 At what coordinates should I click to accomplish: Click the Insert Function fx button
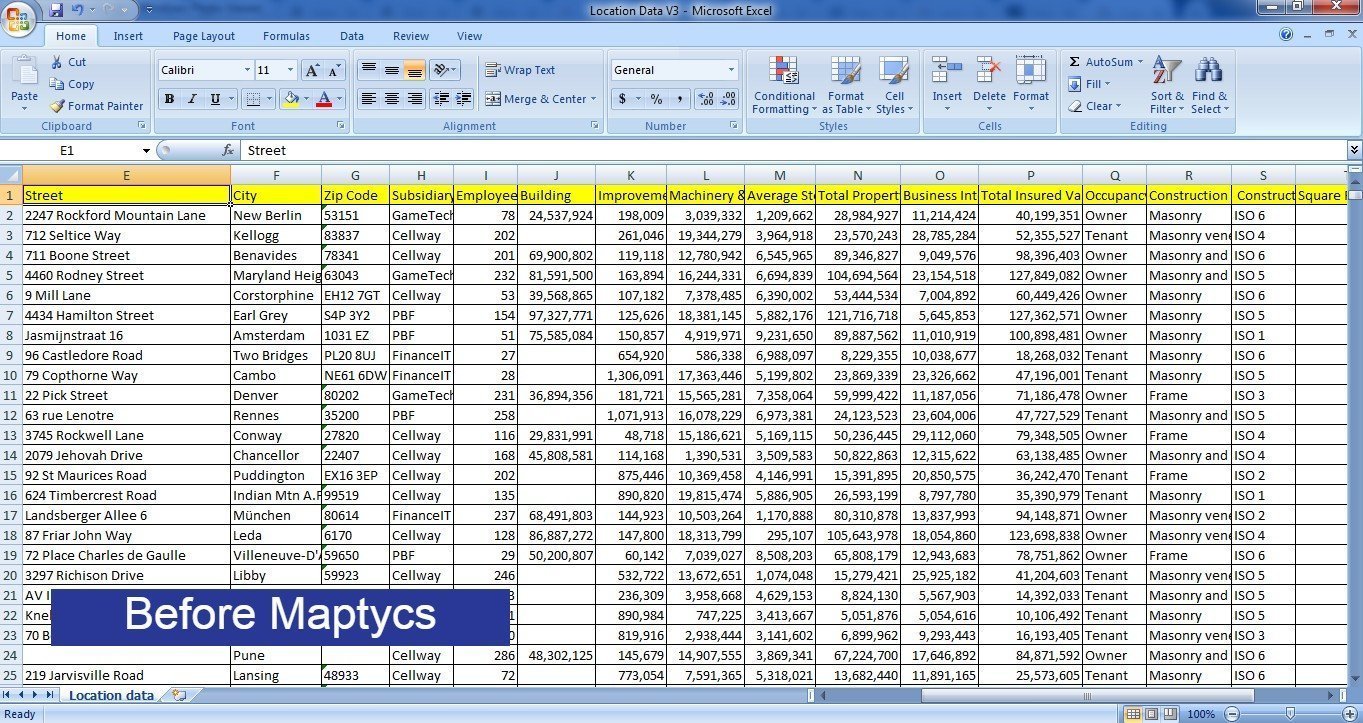(x=228, y=150)
